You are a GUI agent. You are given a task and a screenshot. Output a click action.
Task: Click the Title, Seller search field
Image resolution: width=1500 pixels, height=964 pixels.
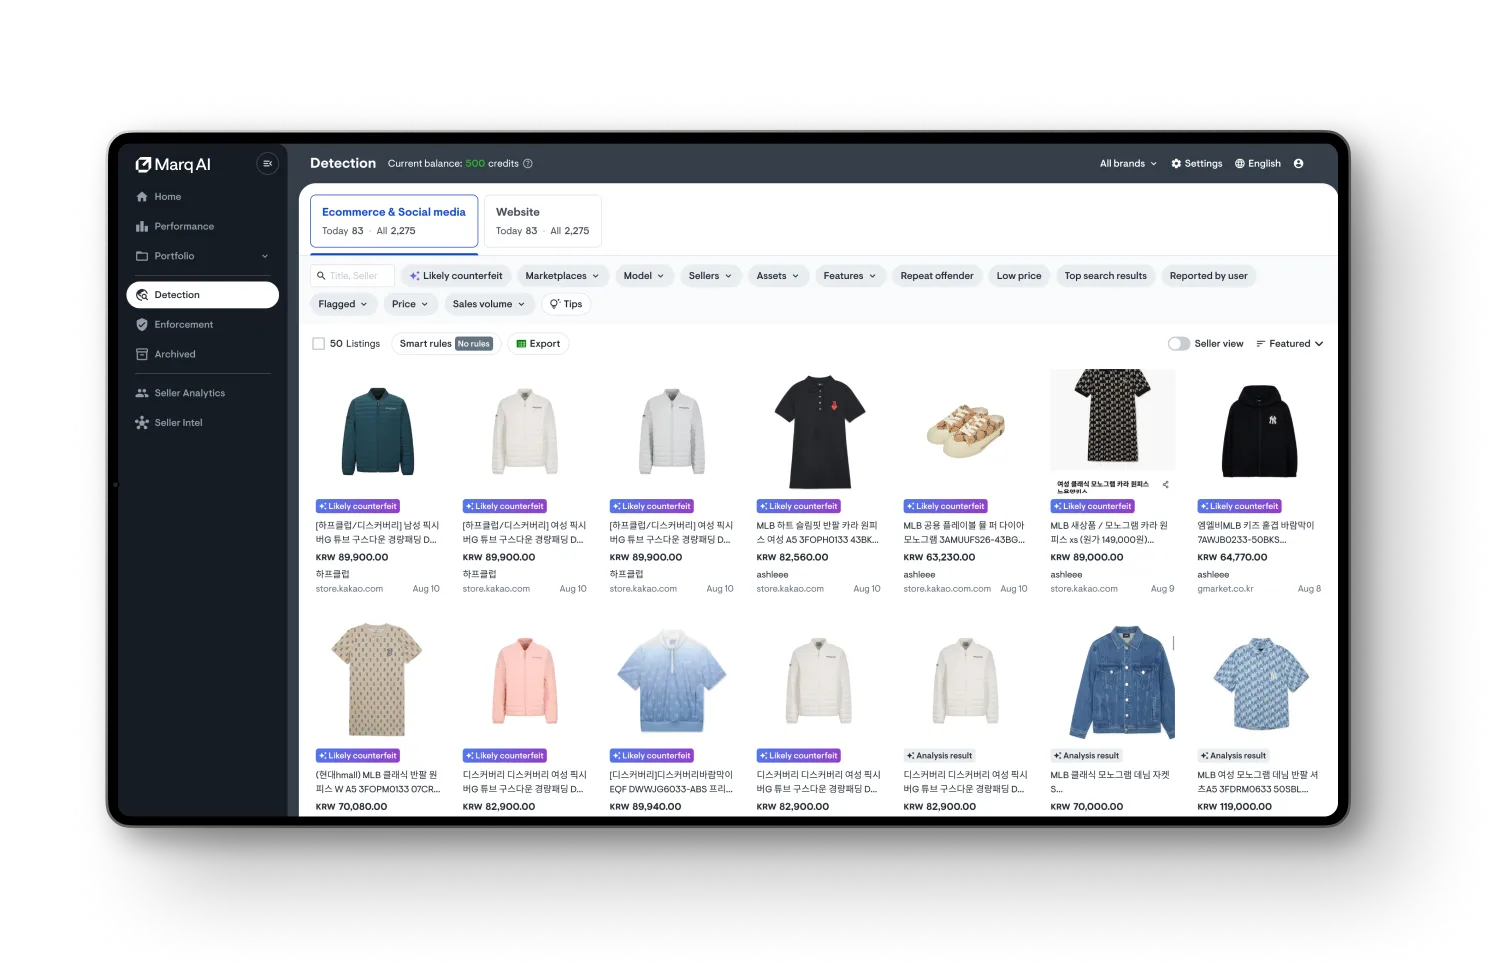pyautogui.click(x=351, y=275)
